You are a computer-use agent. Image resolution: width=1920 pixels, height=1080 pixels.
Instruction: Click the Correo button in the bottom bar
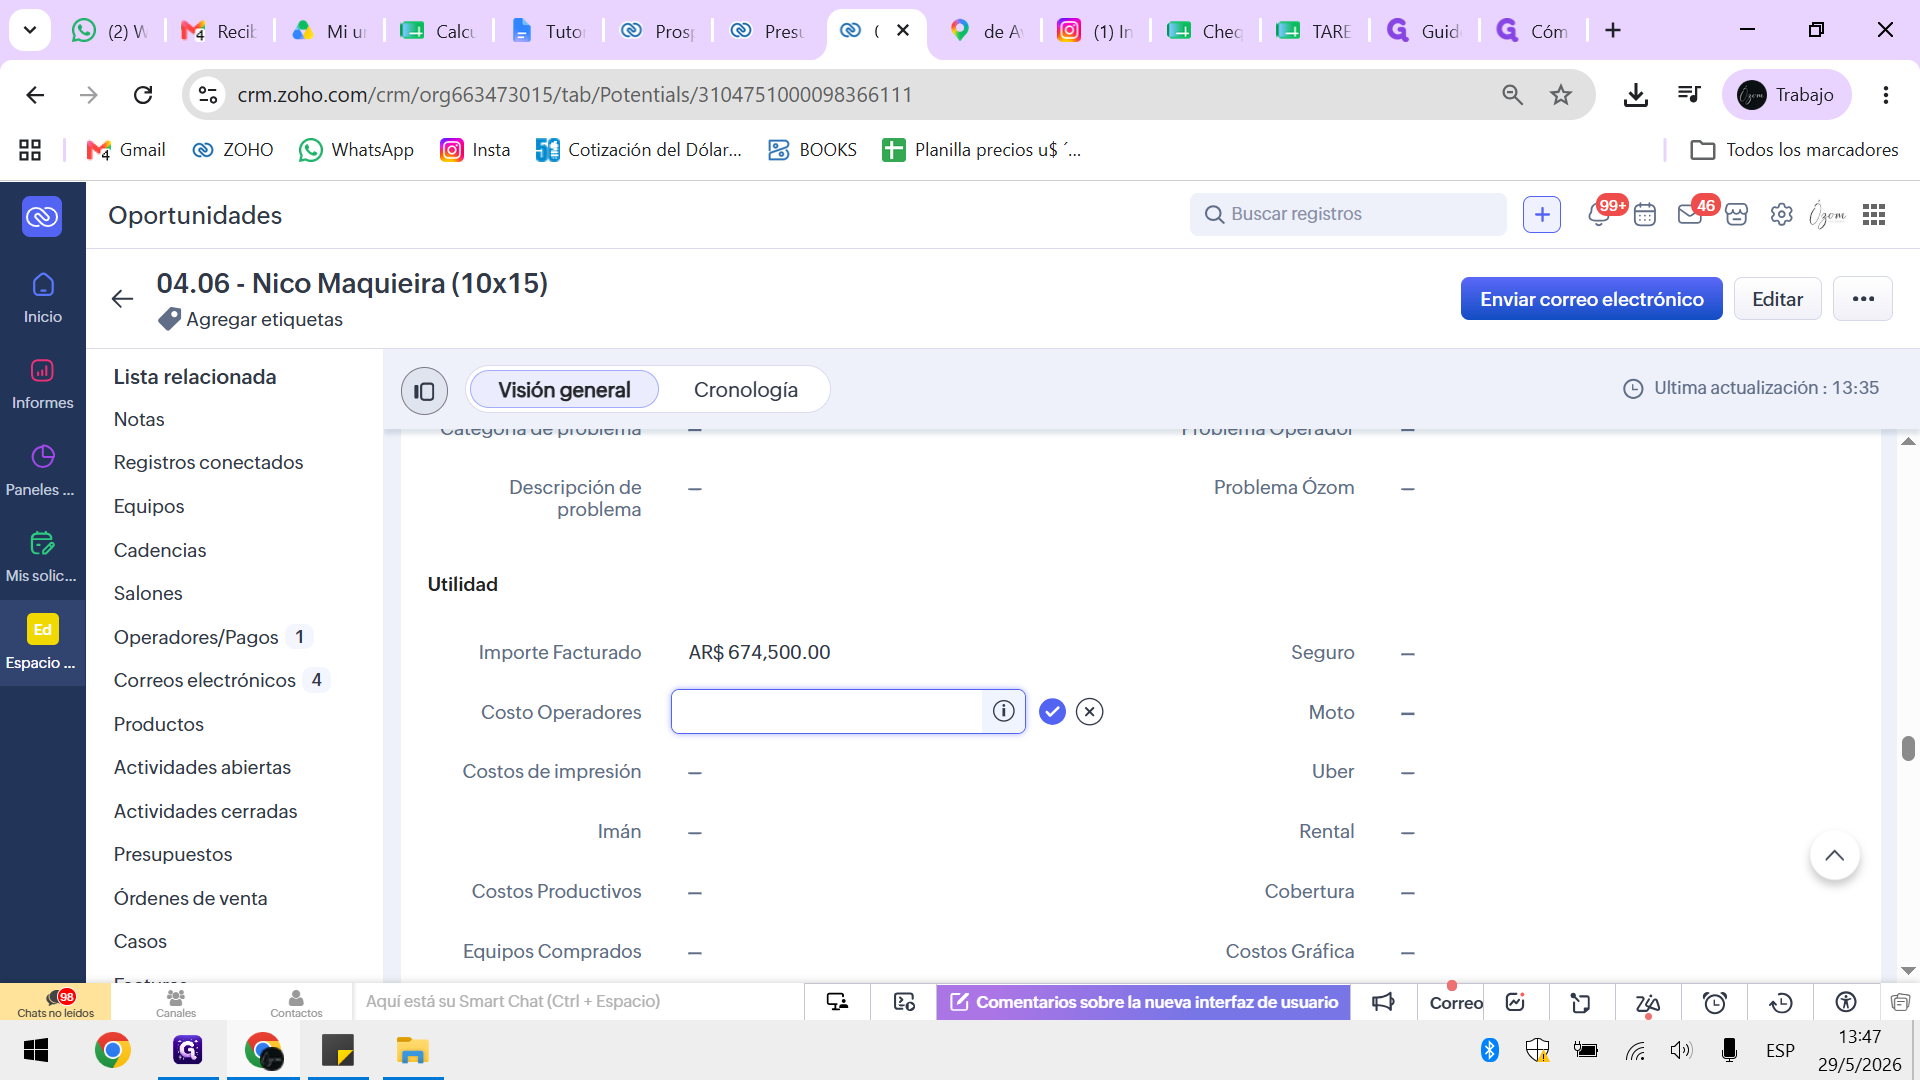[1456, 1003]
